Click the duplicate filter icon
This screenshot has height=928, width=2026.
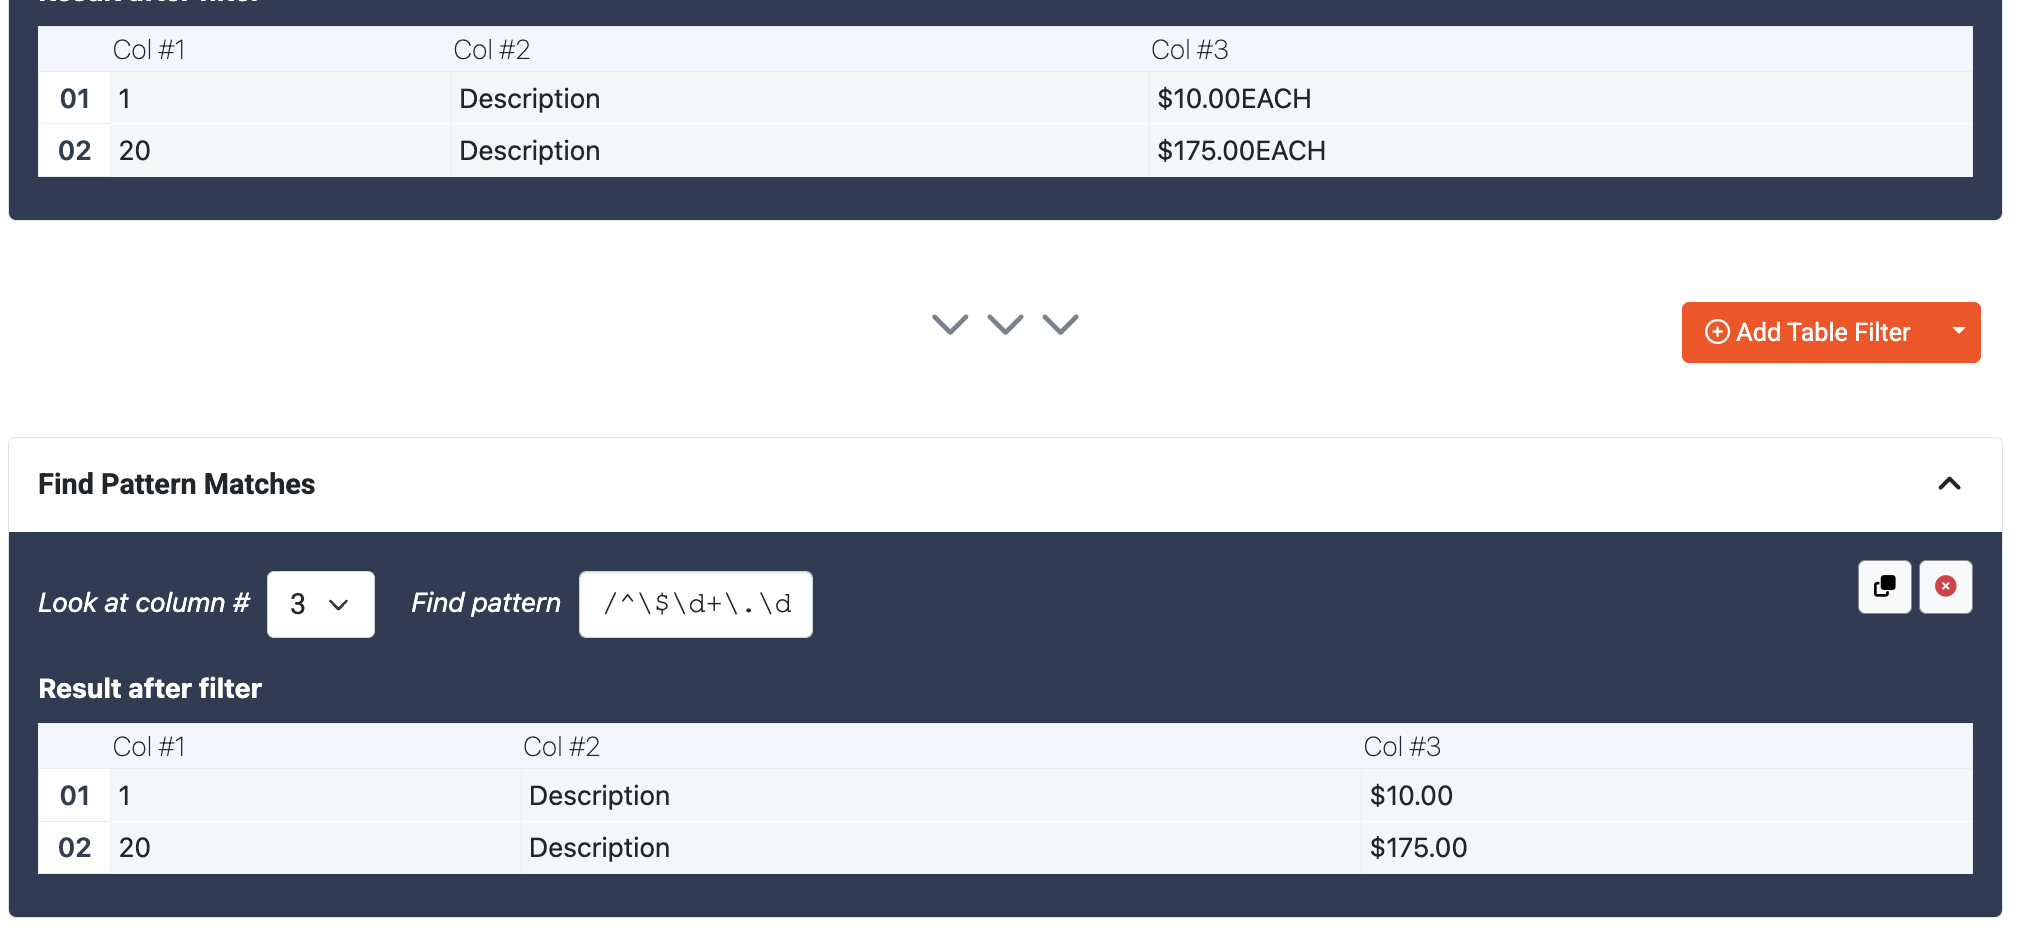coord(1884,587)
